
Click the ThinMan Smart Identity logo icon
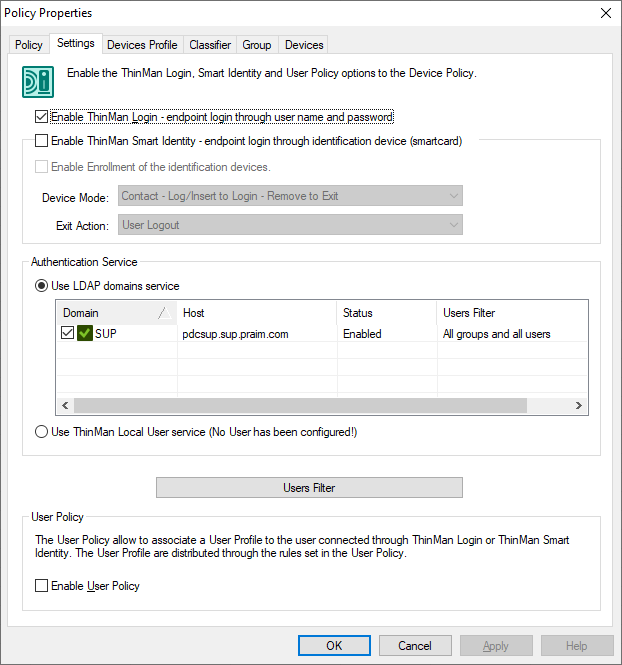38,82
